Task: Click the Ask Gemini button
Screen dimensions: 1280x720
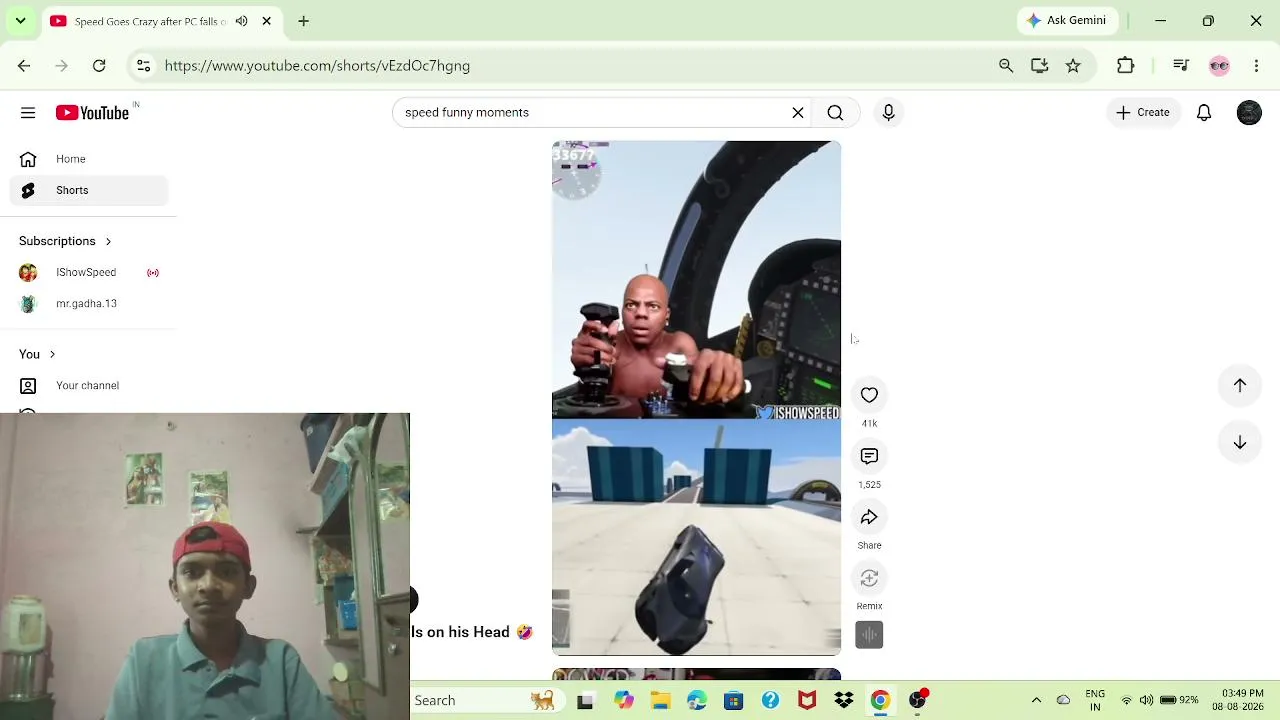Action: 1066,21
